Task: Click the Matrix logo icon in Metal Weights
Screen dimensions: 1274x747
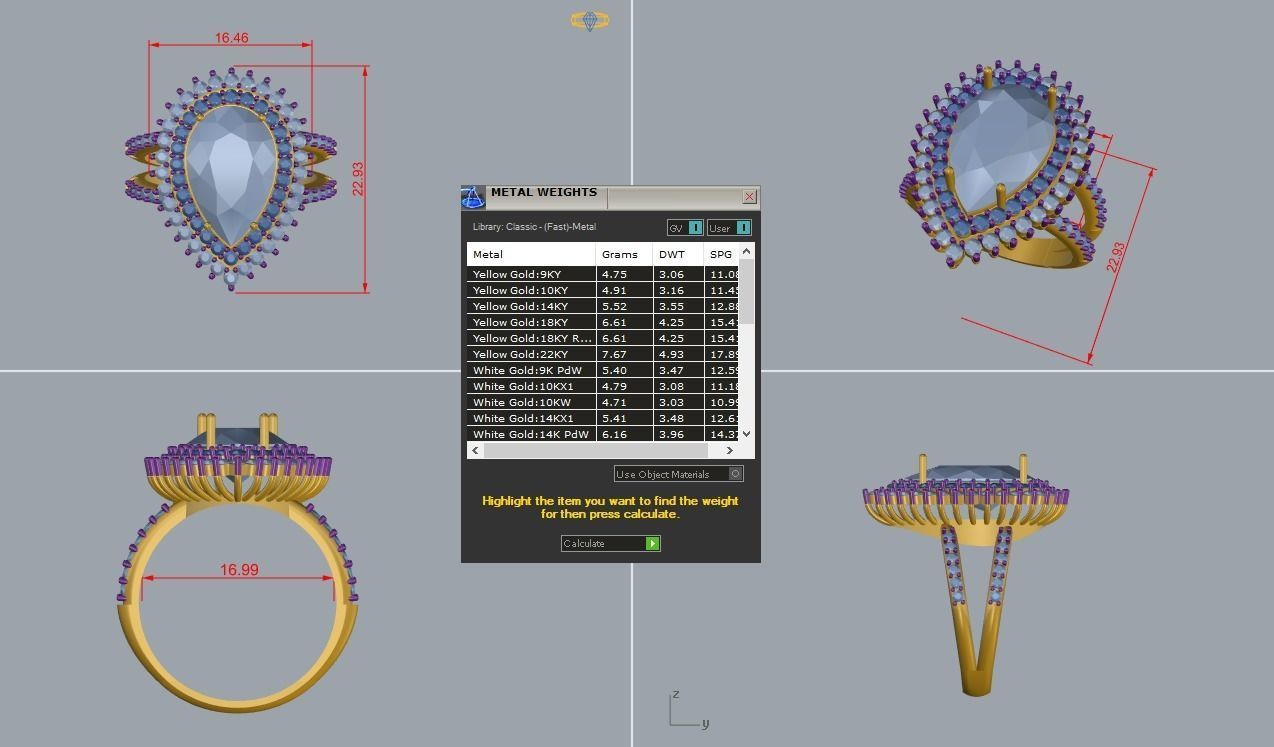Action: click(473, 197)
